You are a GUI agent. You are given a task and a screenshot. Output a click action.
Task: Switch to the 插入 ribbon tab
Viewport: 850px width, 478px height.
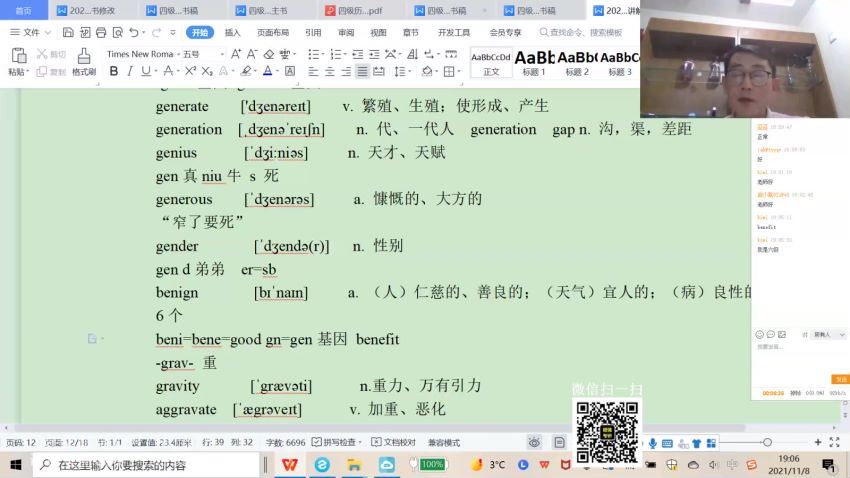233,33
